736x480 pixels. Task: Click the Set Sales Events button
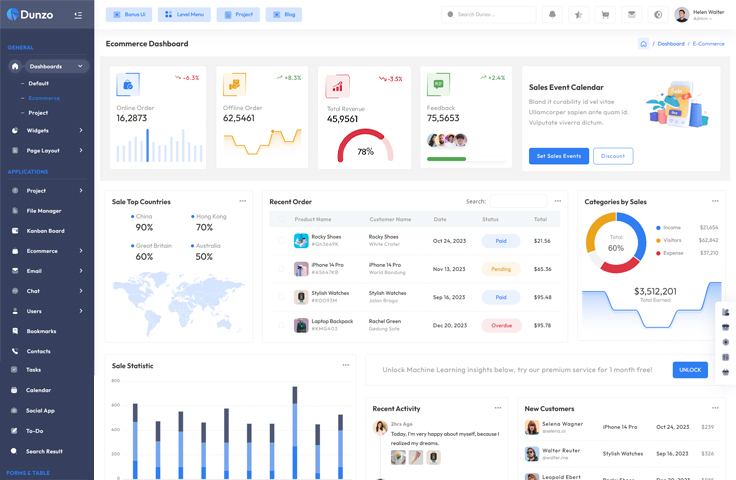coord(558,156)
